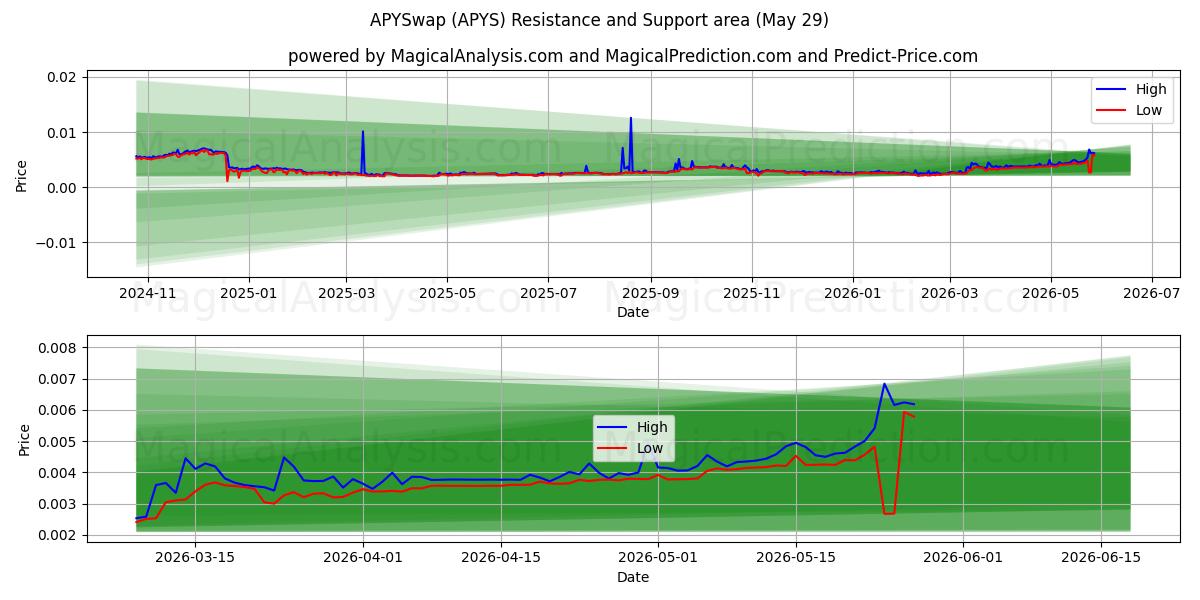Click the '0.01' price tick in top chart

point(63,133)
